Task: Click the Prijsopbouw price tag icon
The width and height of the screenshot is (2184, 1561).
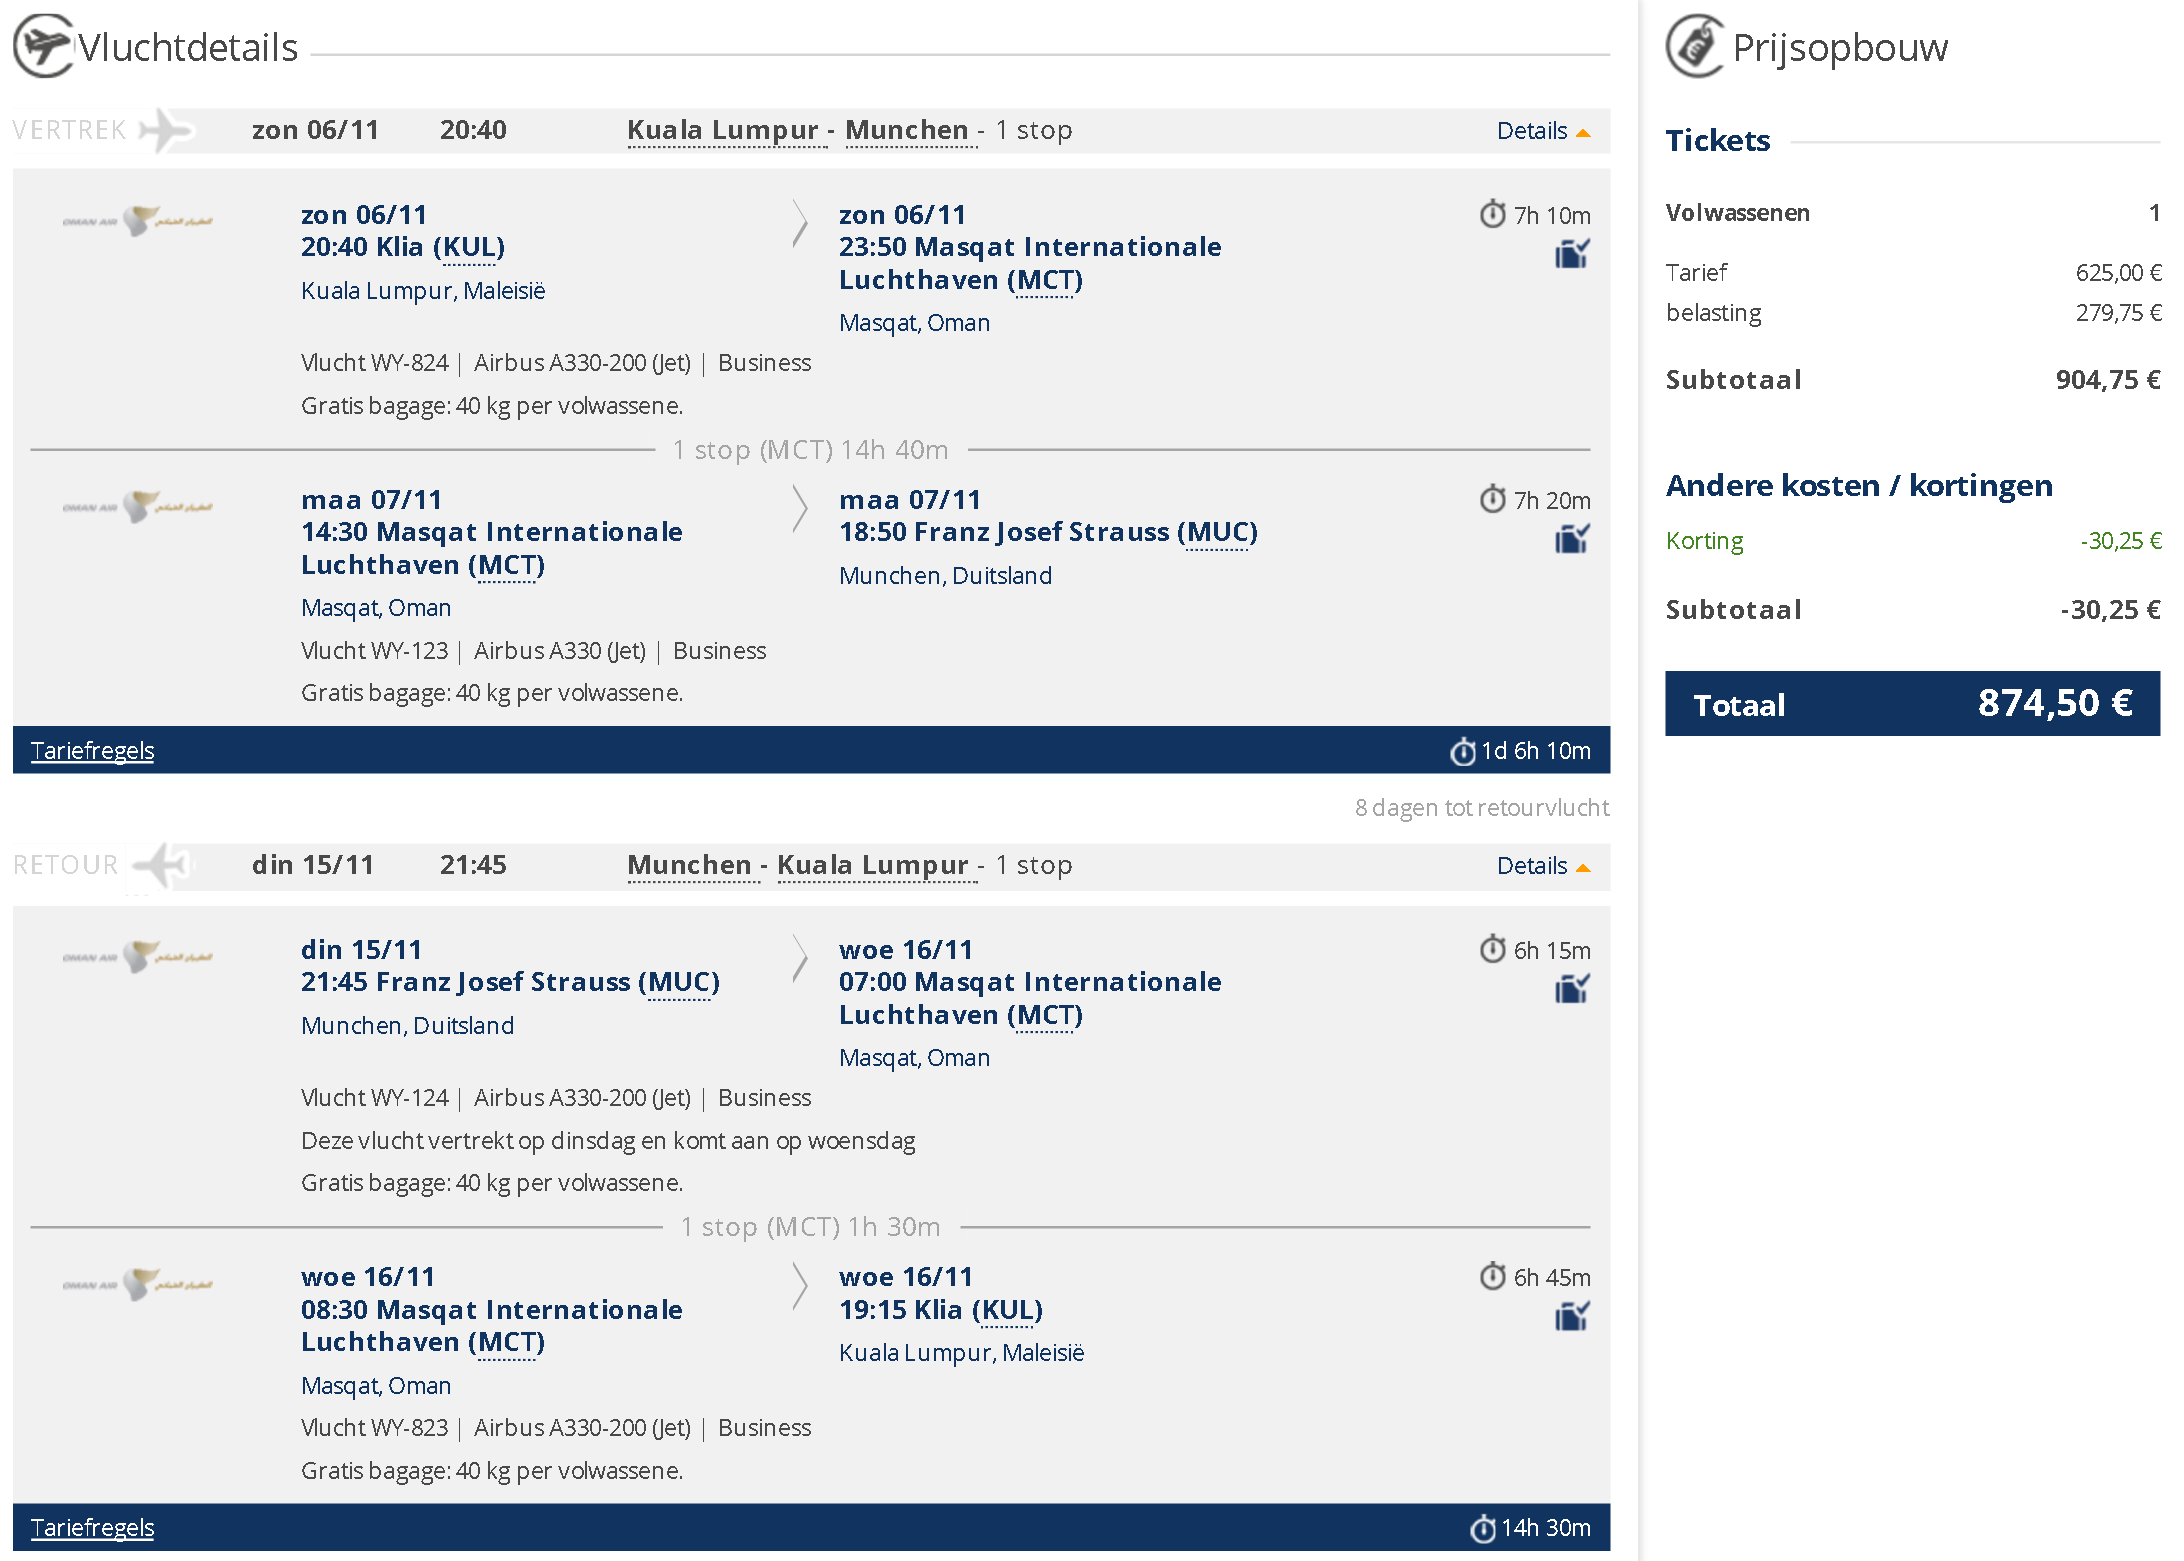Action: tap(1695, 46)
